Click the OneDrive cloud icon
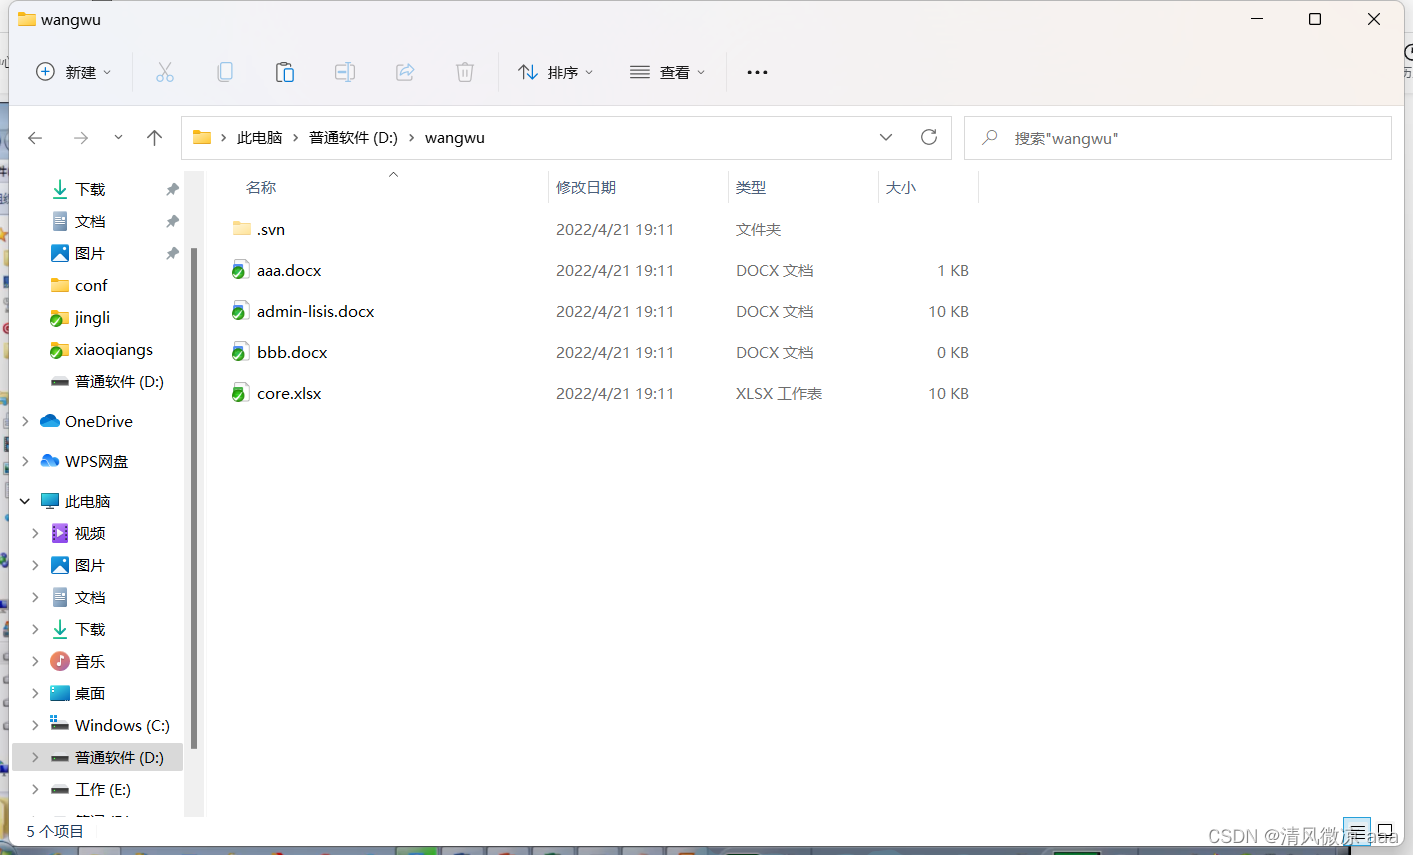This screenshot has height=855, width=1413. coord(50,421)
